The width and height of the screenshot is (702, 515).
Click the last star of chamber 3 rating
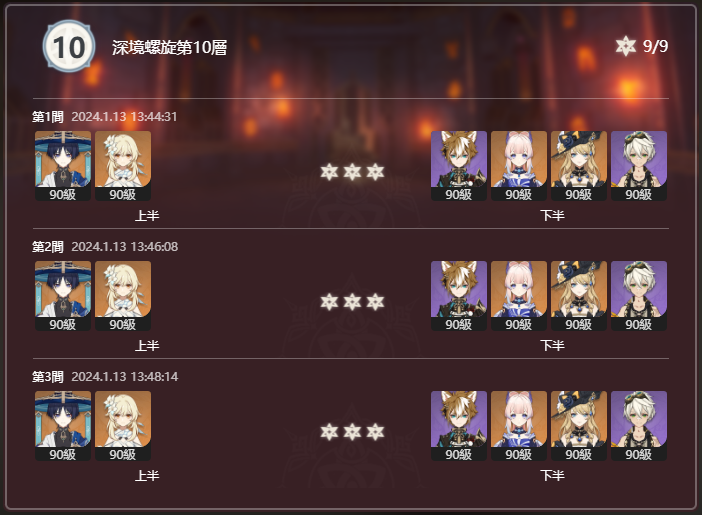pyautogui.click(x=375, y=432)
